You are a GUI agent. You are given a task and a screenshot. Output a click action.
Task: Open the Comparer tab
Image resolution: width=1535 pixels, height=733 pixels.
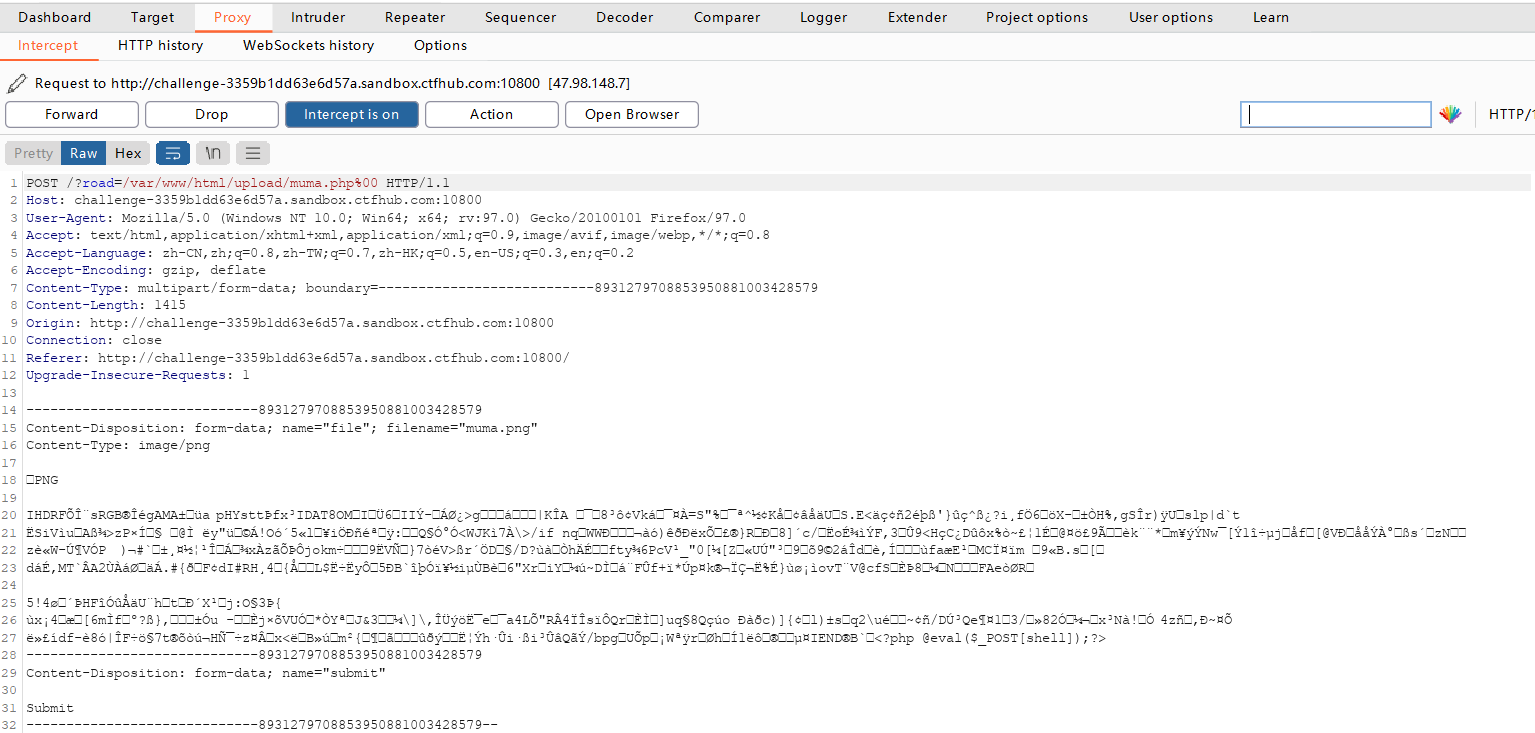(x=727, y=17)
